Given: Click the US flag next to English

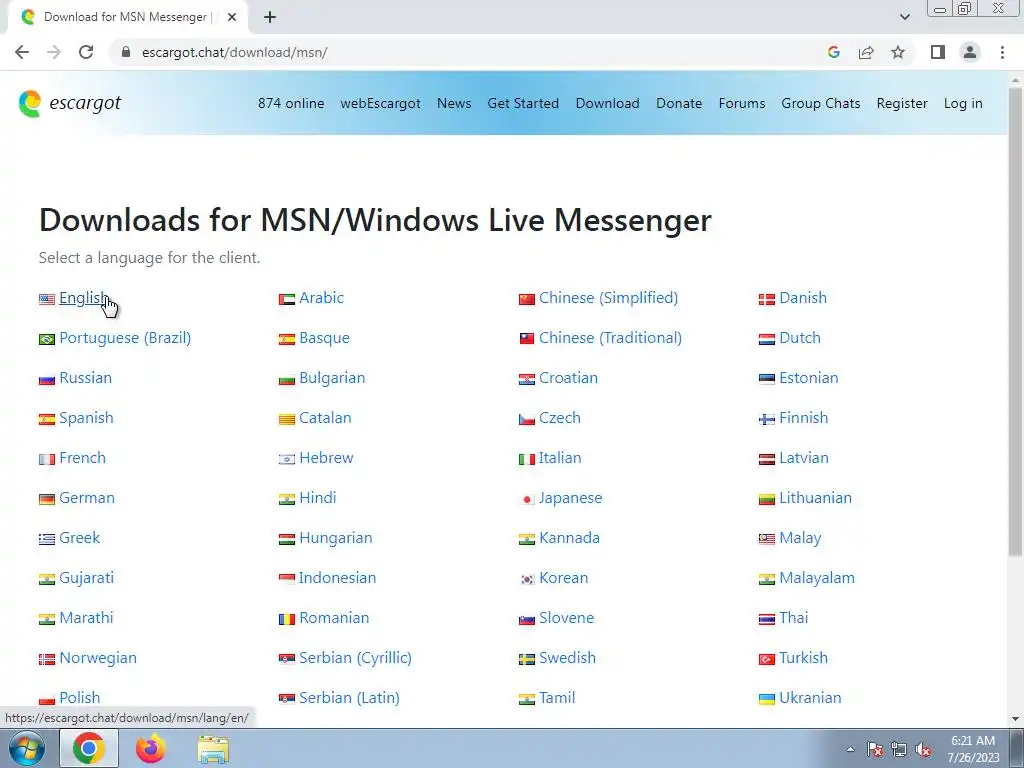Looking at the screenshot, I should tap(46, 299).
